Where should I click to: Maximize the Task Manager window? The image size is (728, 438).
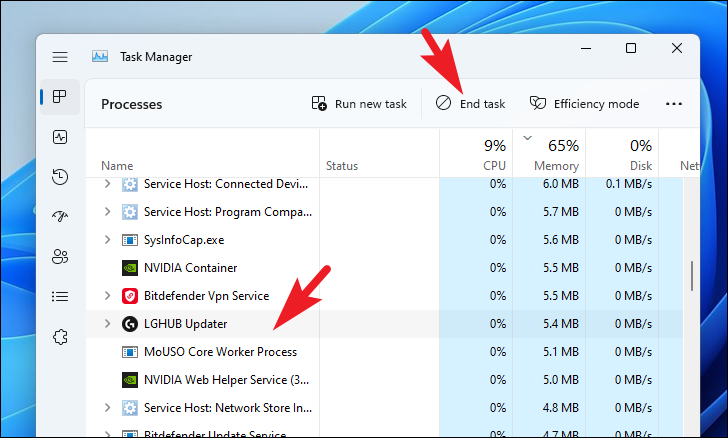[x=630, y=48]
